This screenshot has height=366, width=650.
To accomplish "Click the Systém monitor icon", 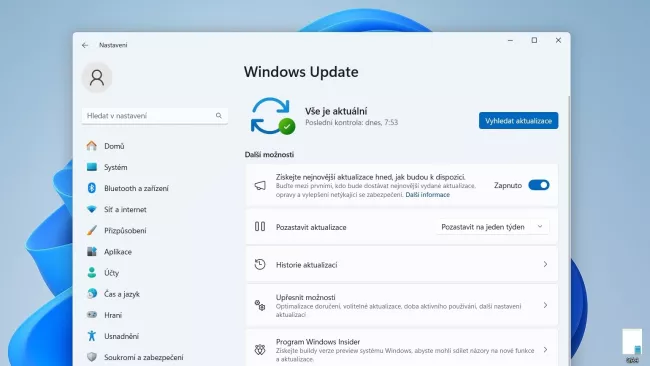I will [x=92, y=167].
